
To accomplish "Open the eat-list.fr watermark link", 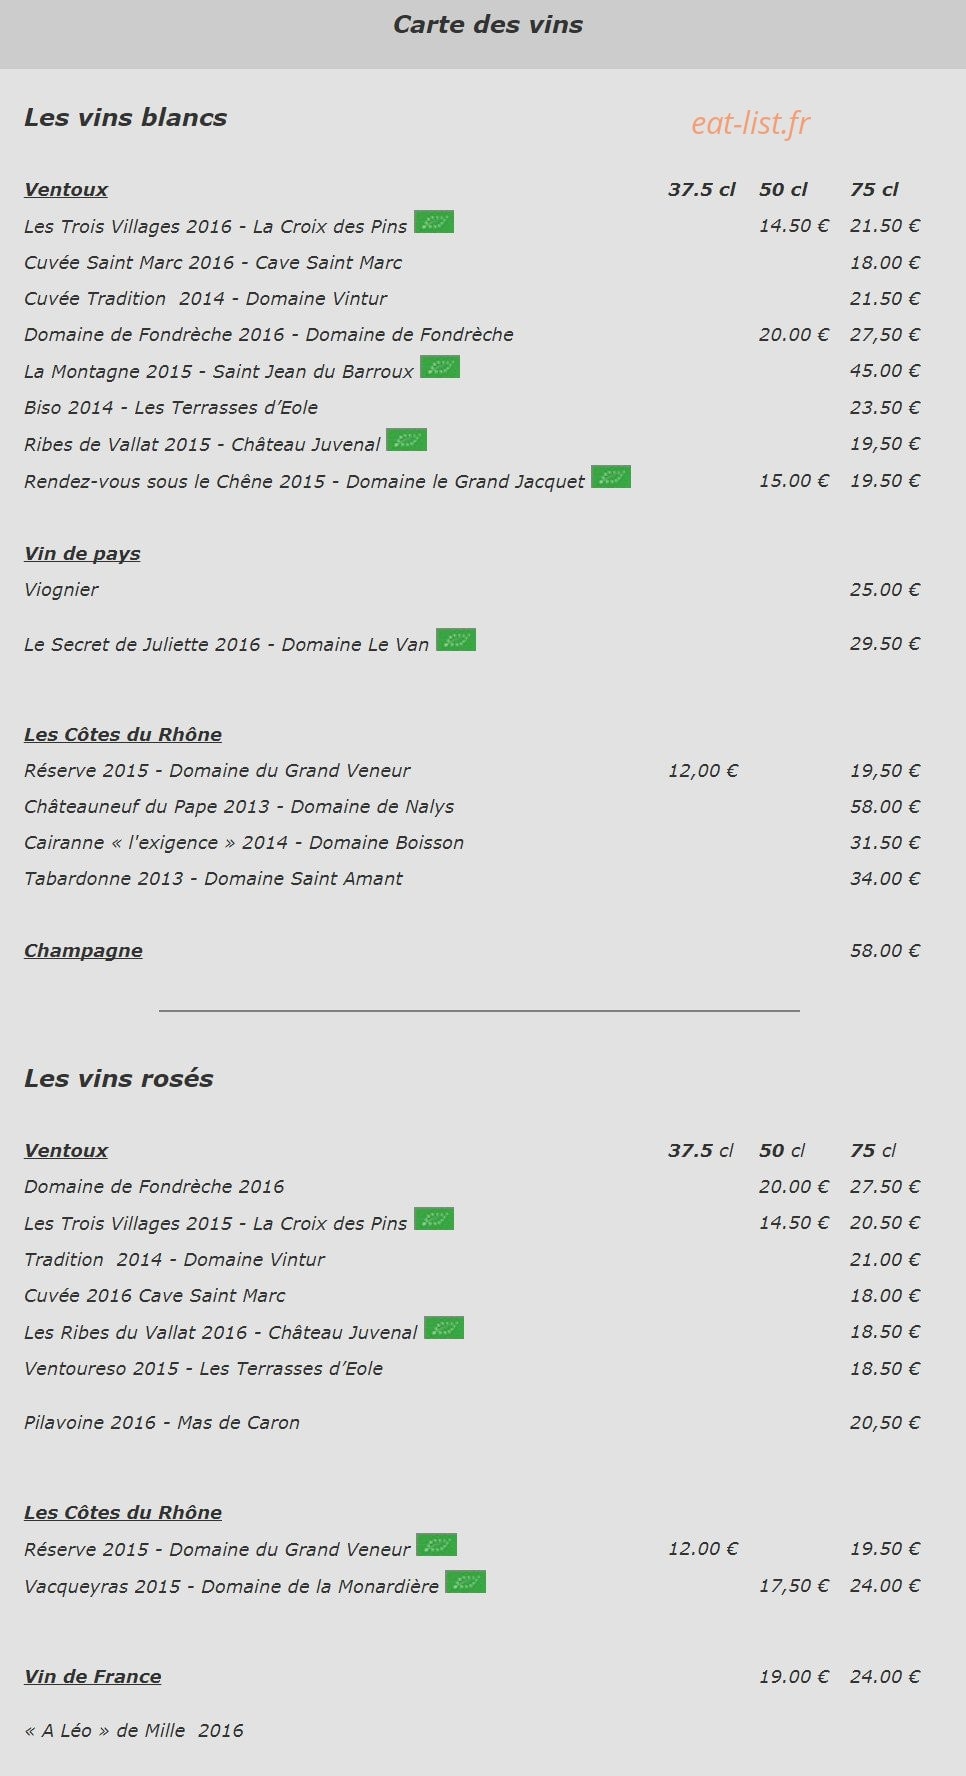I will (x=750, y=124).
